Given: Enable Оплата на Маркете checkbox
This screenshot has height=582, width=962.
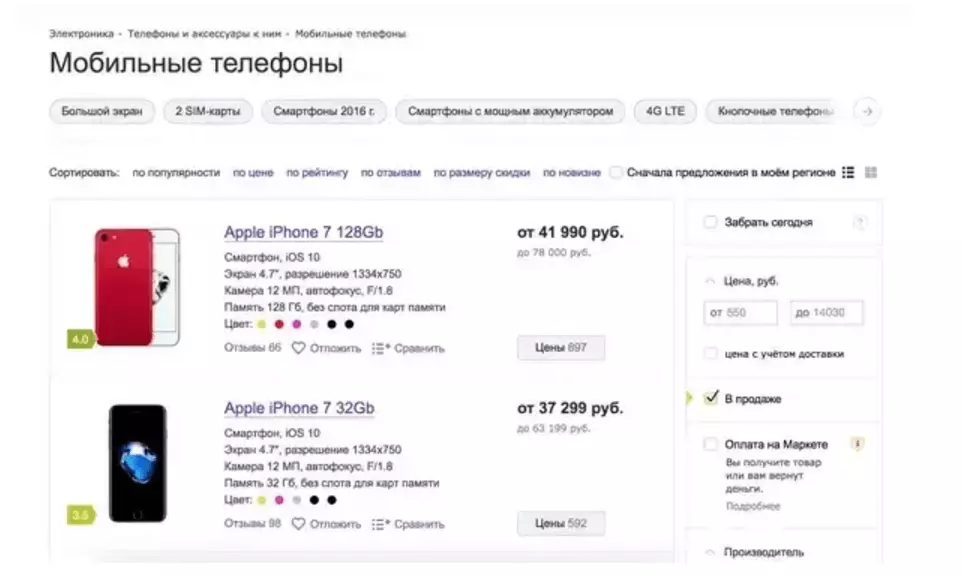Looking at the screenshot, I should click(710, 443).
